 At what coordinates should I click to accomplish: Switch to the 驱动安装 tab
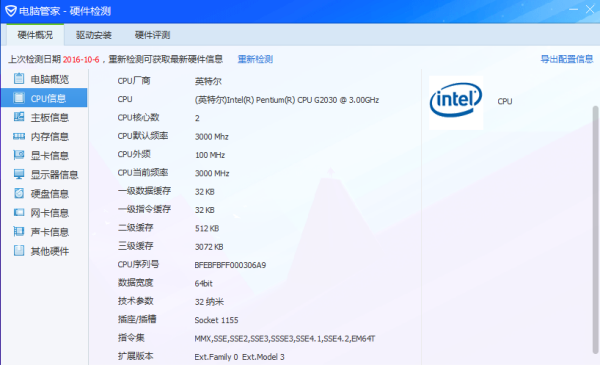(x=93, y=35)
